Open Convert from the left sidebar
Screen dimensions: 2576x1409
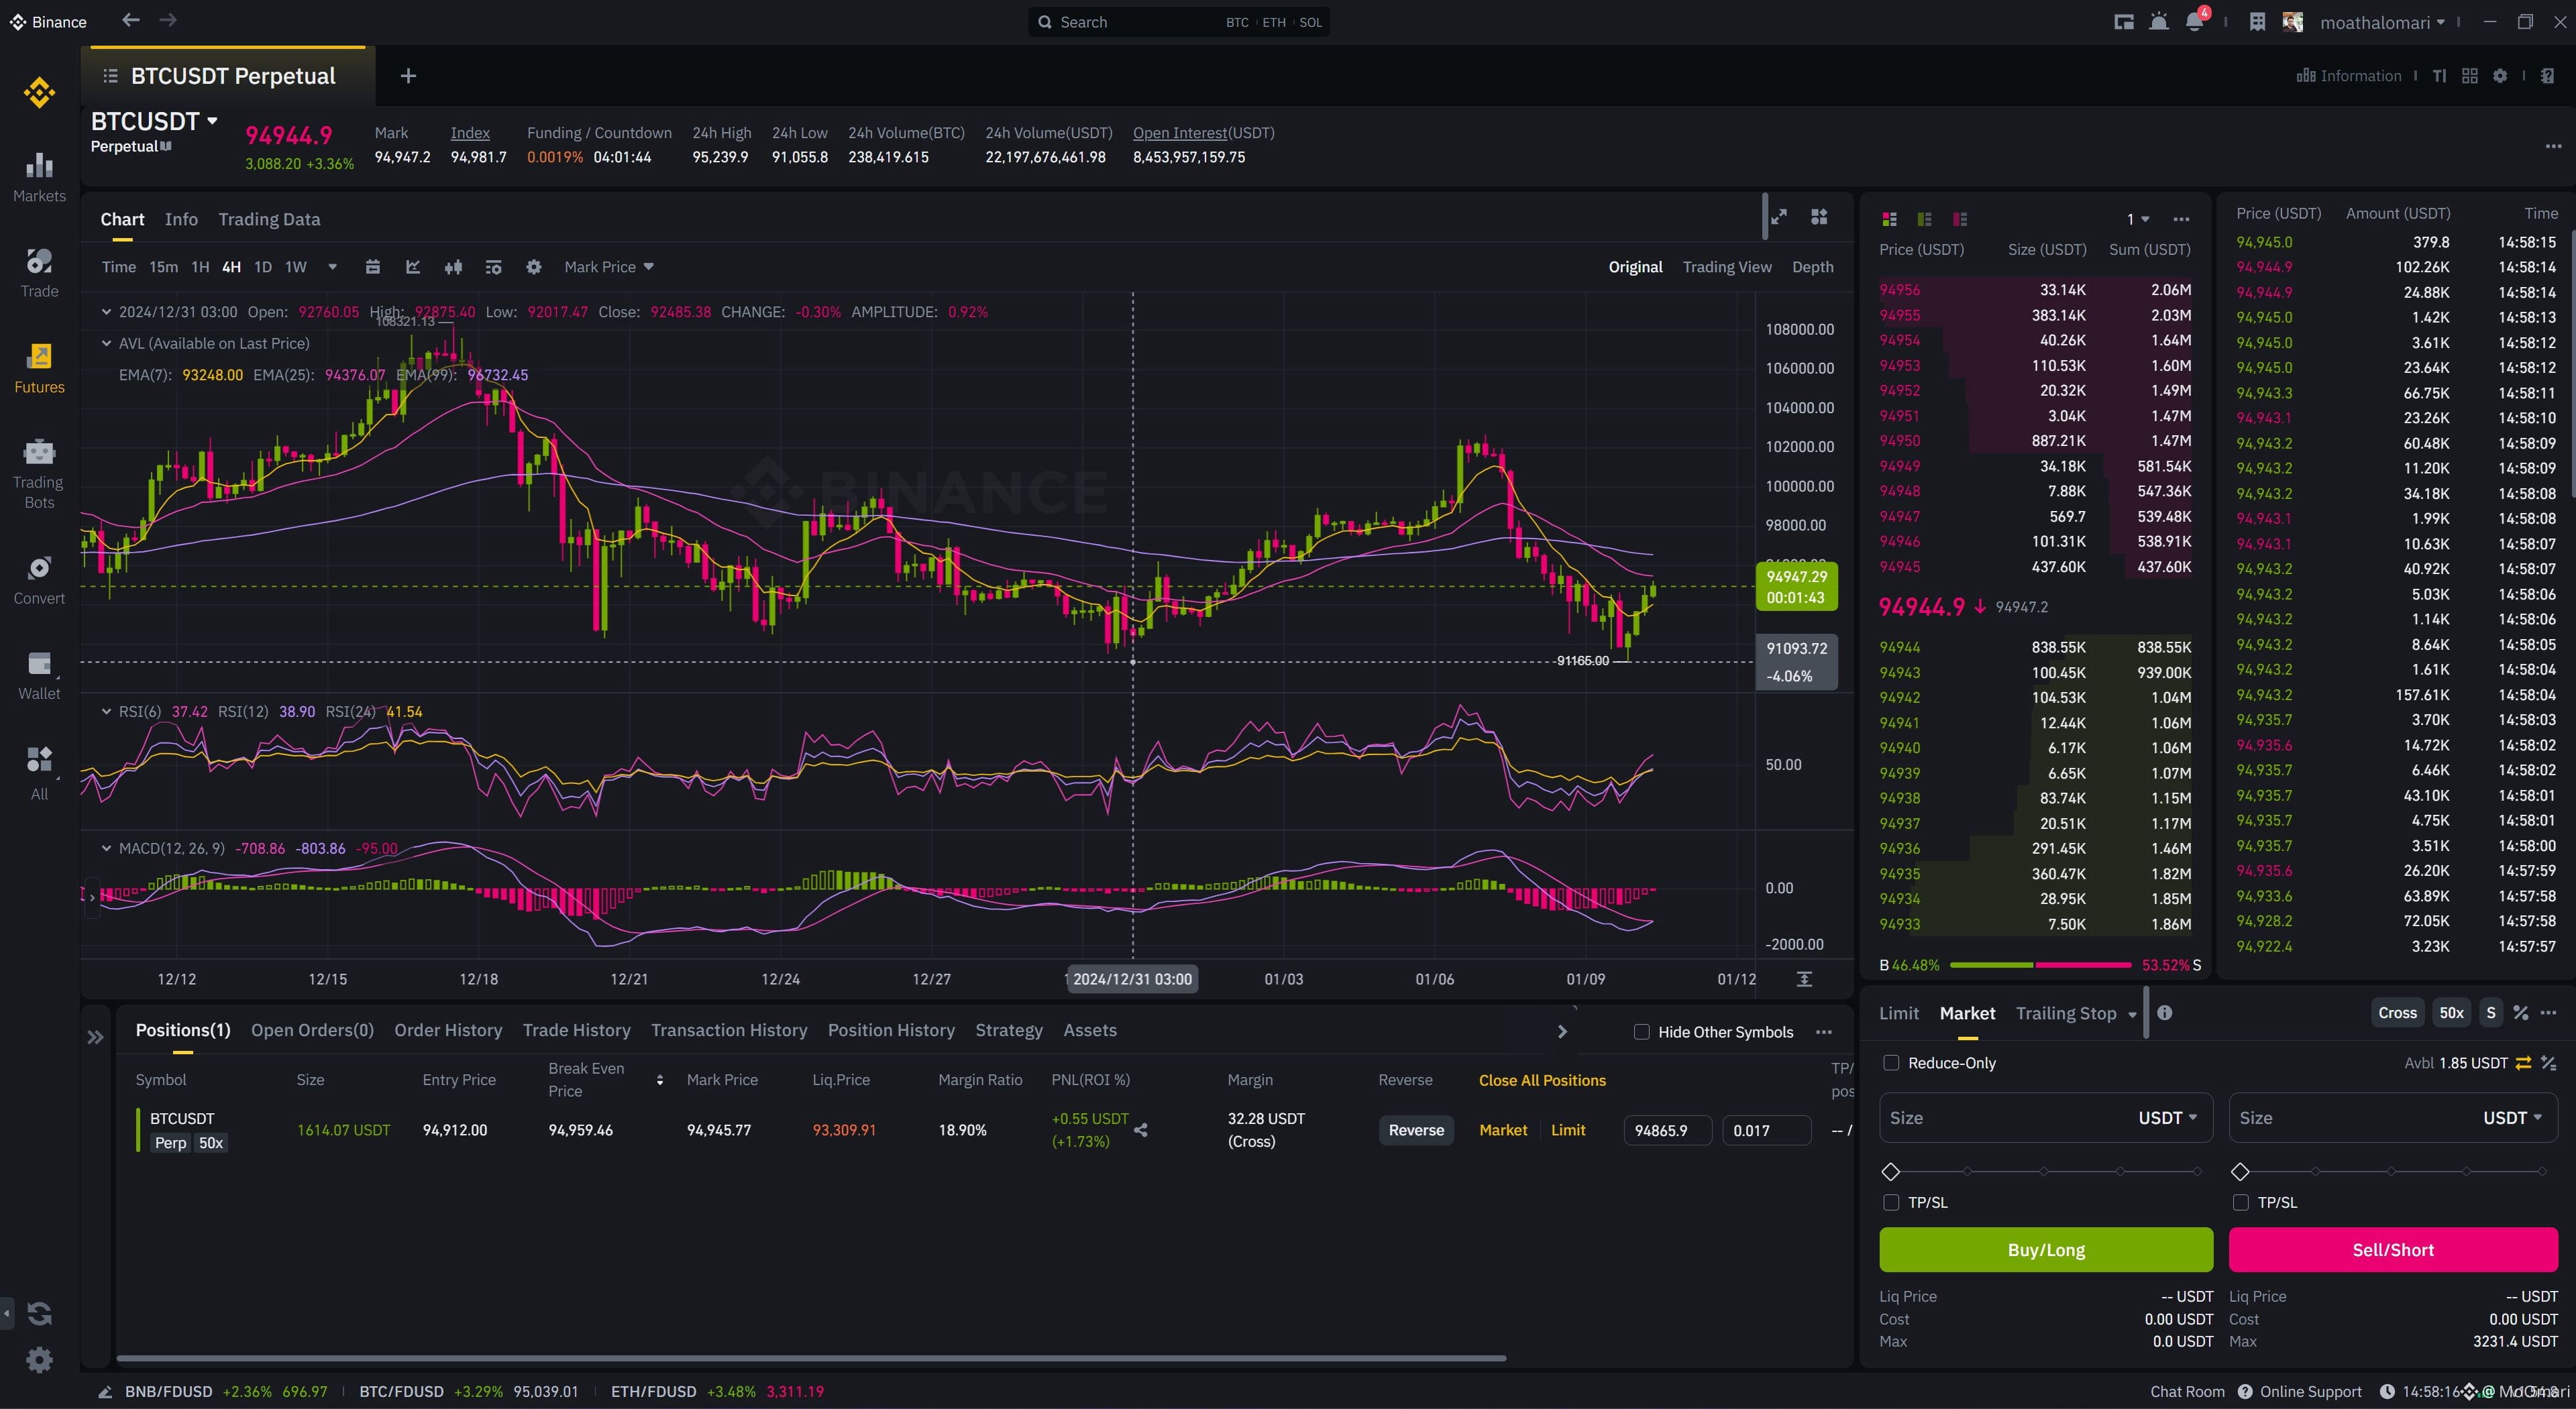click(x=39, y=580)
